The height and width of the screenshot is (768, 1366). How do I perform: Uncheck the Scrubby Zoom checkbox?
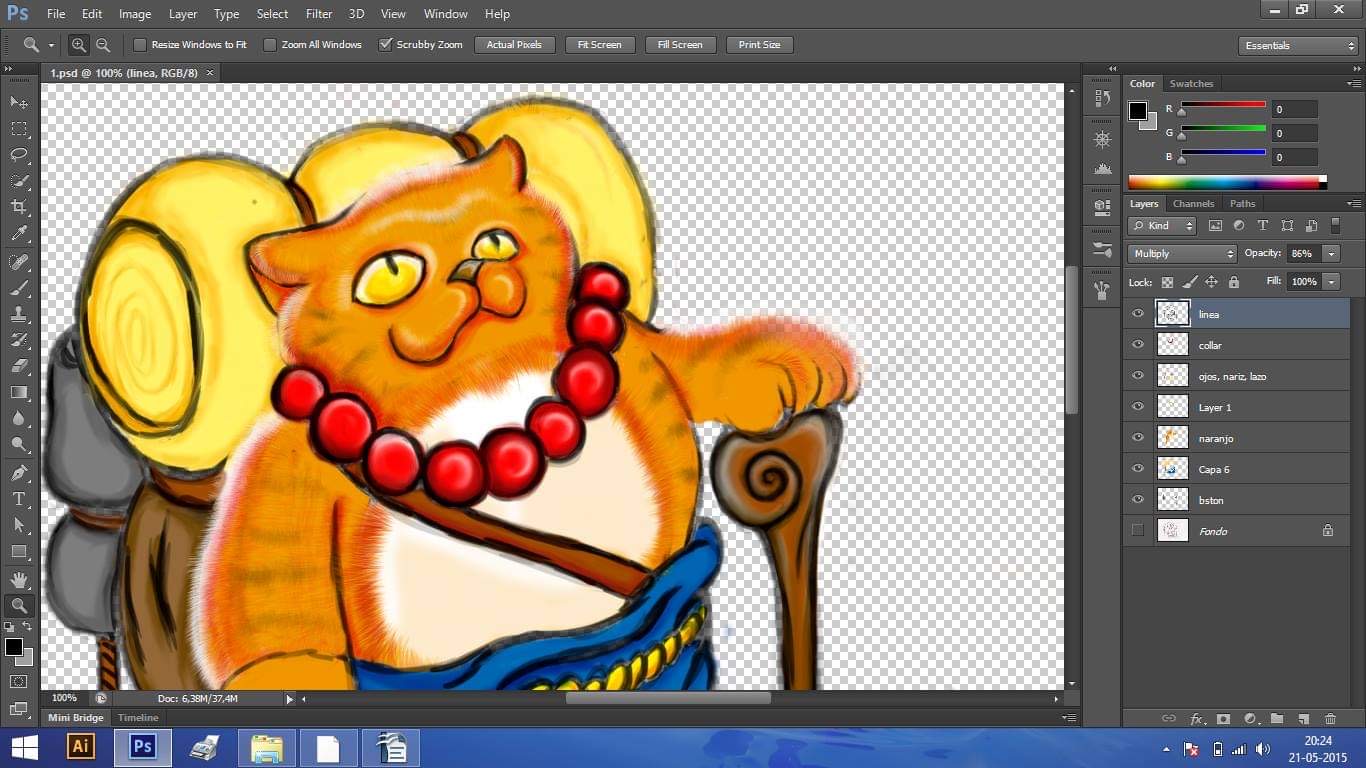pyautogui.click(x=385, y=45)
